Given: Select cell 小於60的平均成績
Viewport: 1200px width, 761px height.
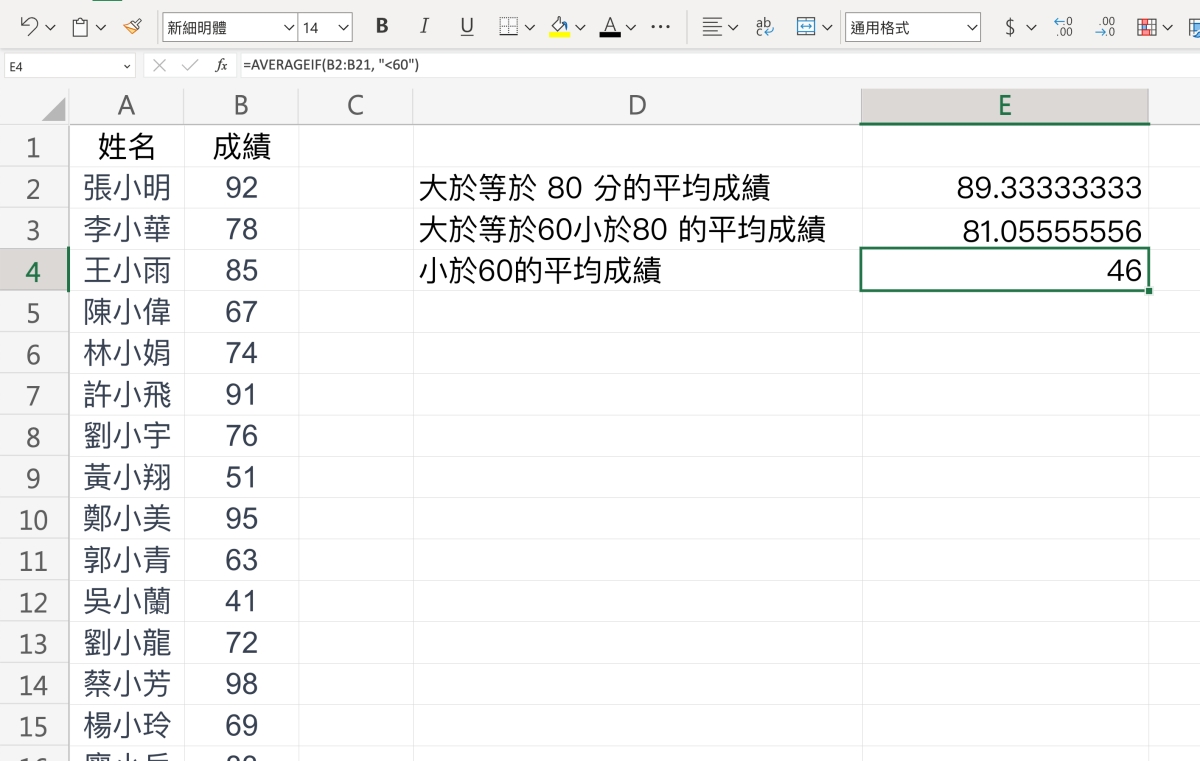Looking at the screenshot, I should coord(637,271).
